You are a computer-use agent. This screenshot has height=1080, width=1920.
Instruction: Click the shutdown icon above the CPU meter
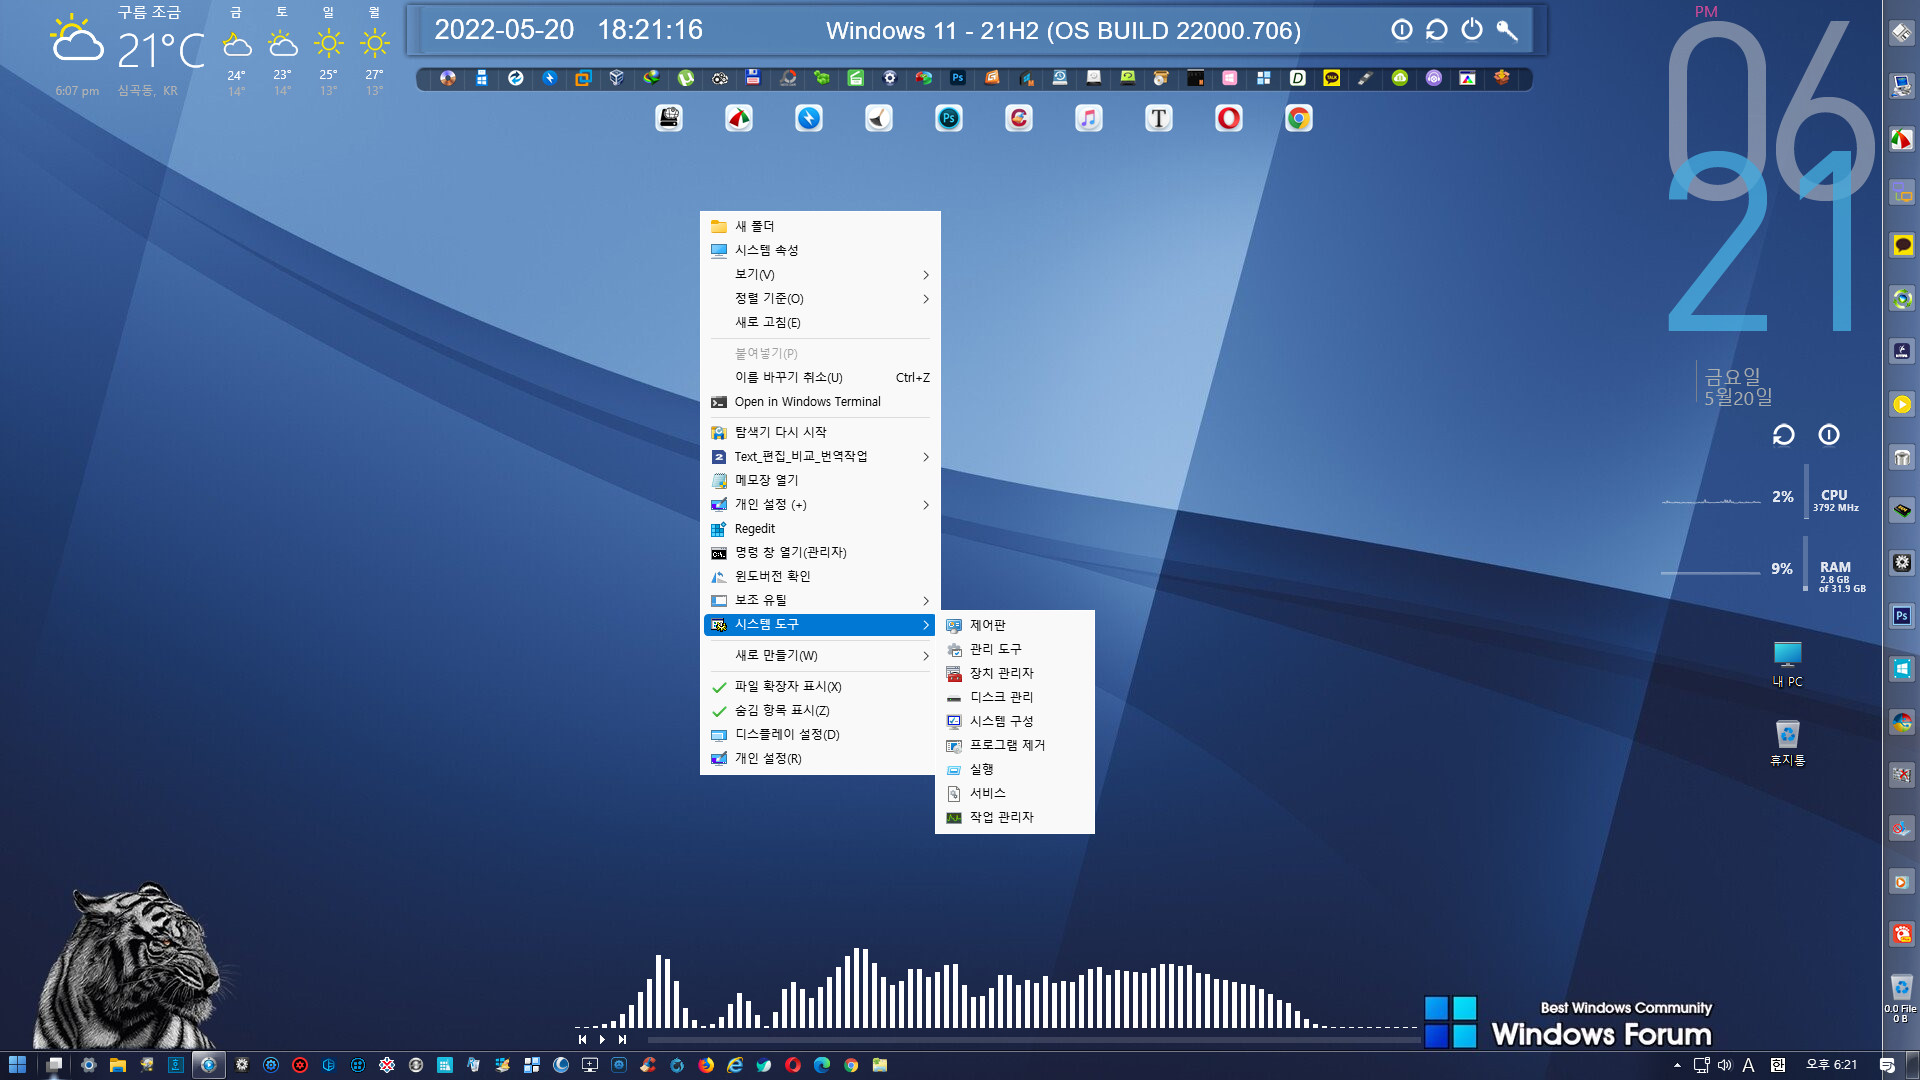(x=1829, y=435)
